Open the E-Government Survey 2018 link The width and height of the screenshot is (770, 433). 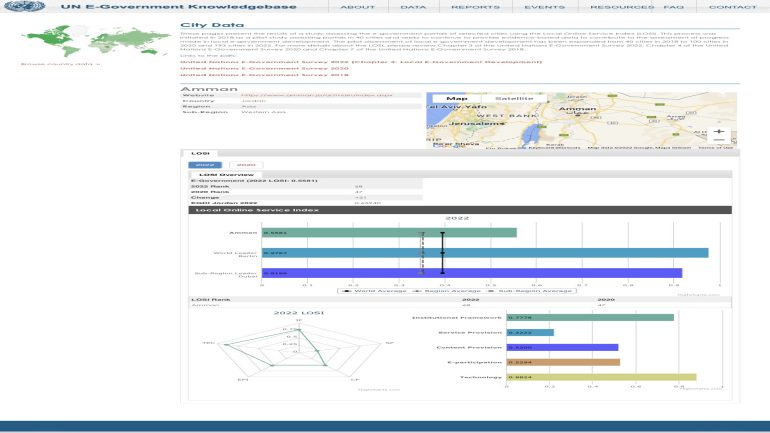point(264,75)
